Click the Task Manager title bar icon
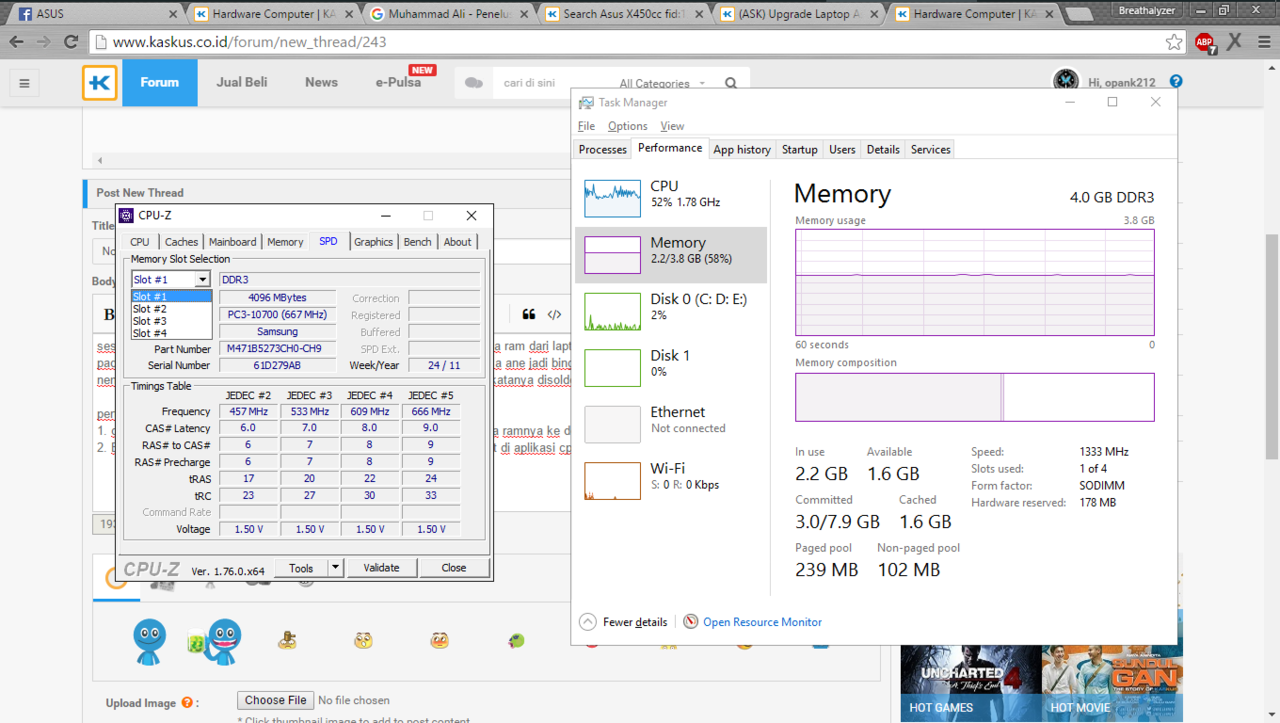The height and width of the screenshot is (723, 1280). pos(585,102)
